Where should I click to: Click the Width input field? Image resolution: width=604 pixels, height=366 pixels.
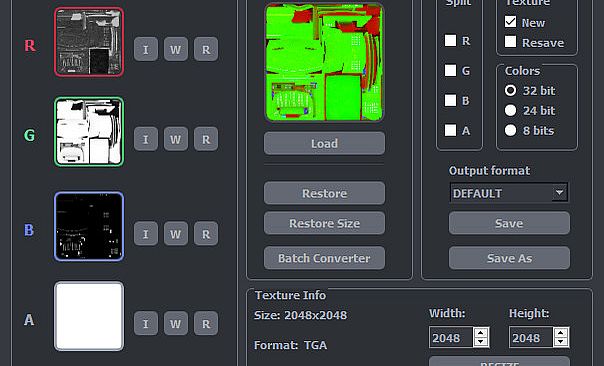pyautogui.click(x=451, y=337)
